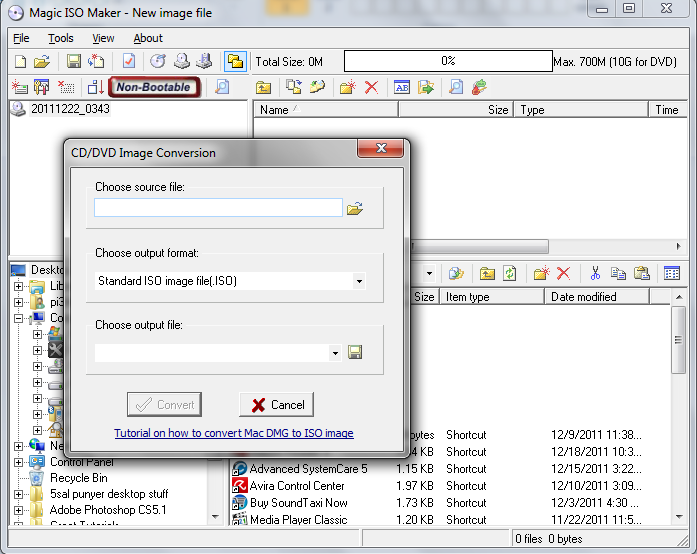Select the Advanced SystemCare 5 shortcut
The image size is (697, 554).
tap(308, 469)
